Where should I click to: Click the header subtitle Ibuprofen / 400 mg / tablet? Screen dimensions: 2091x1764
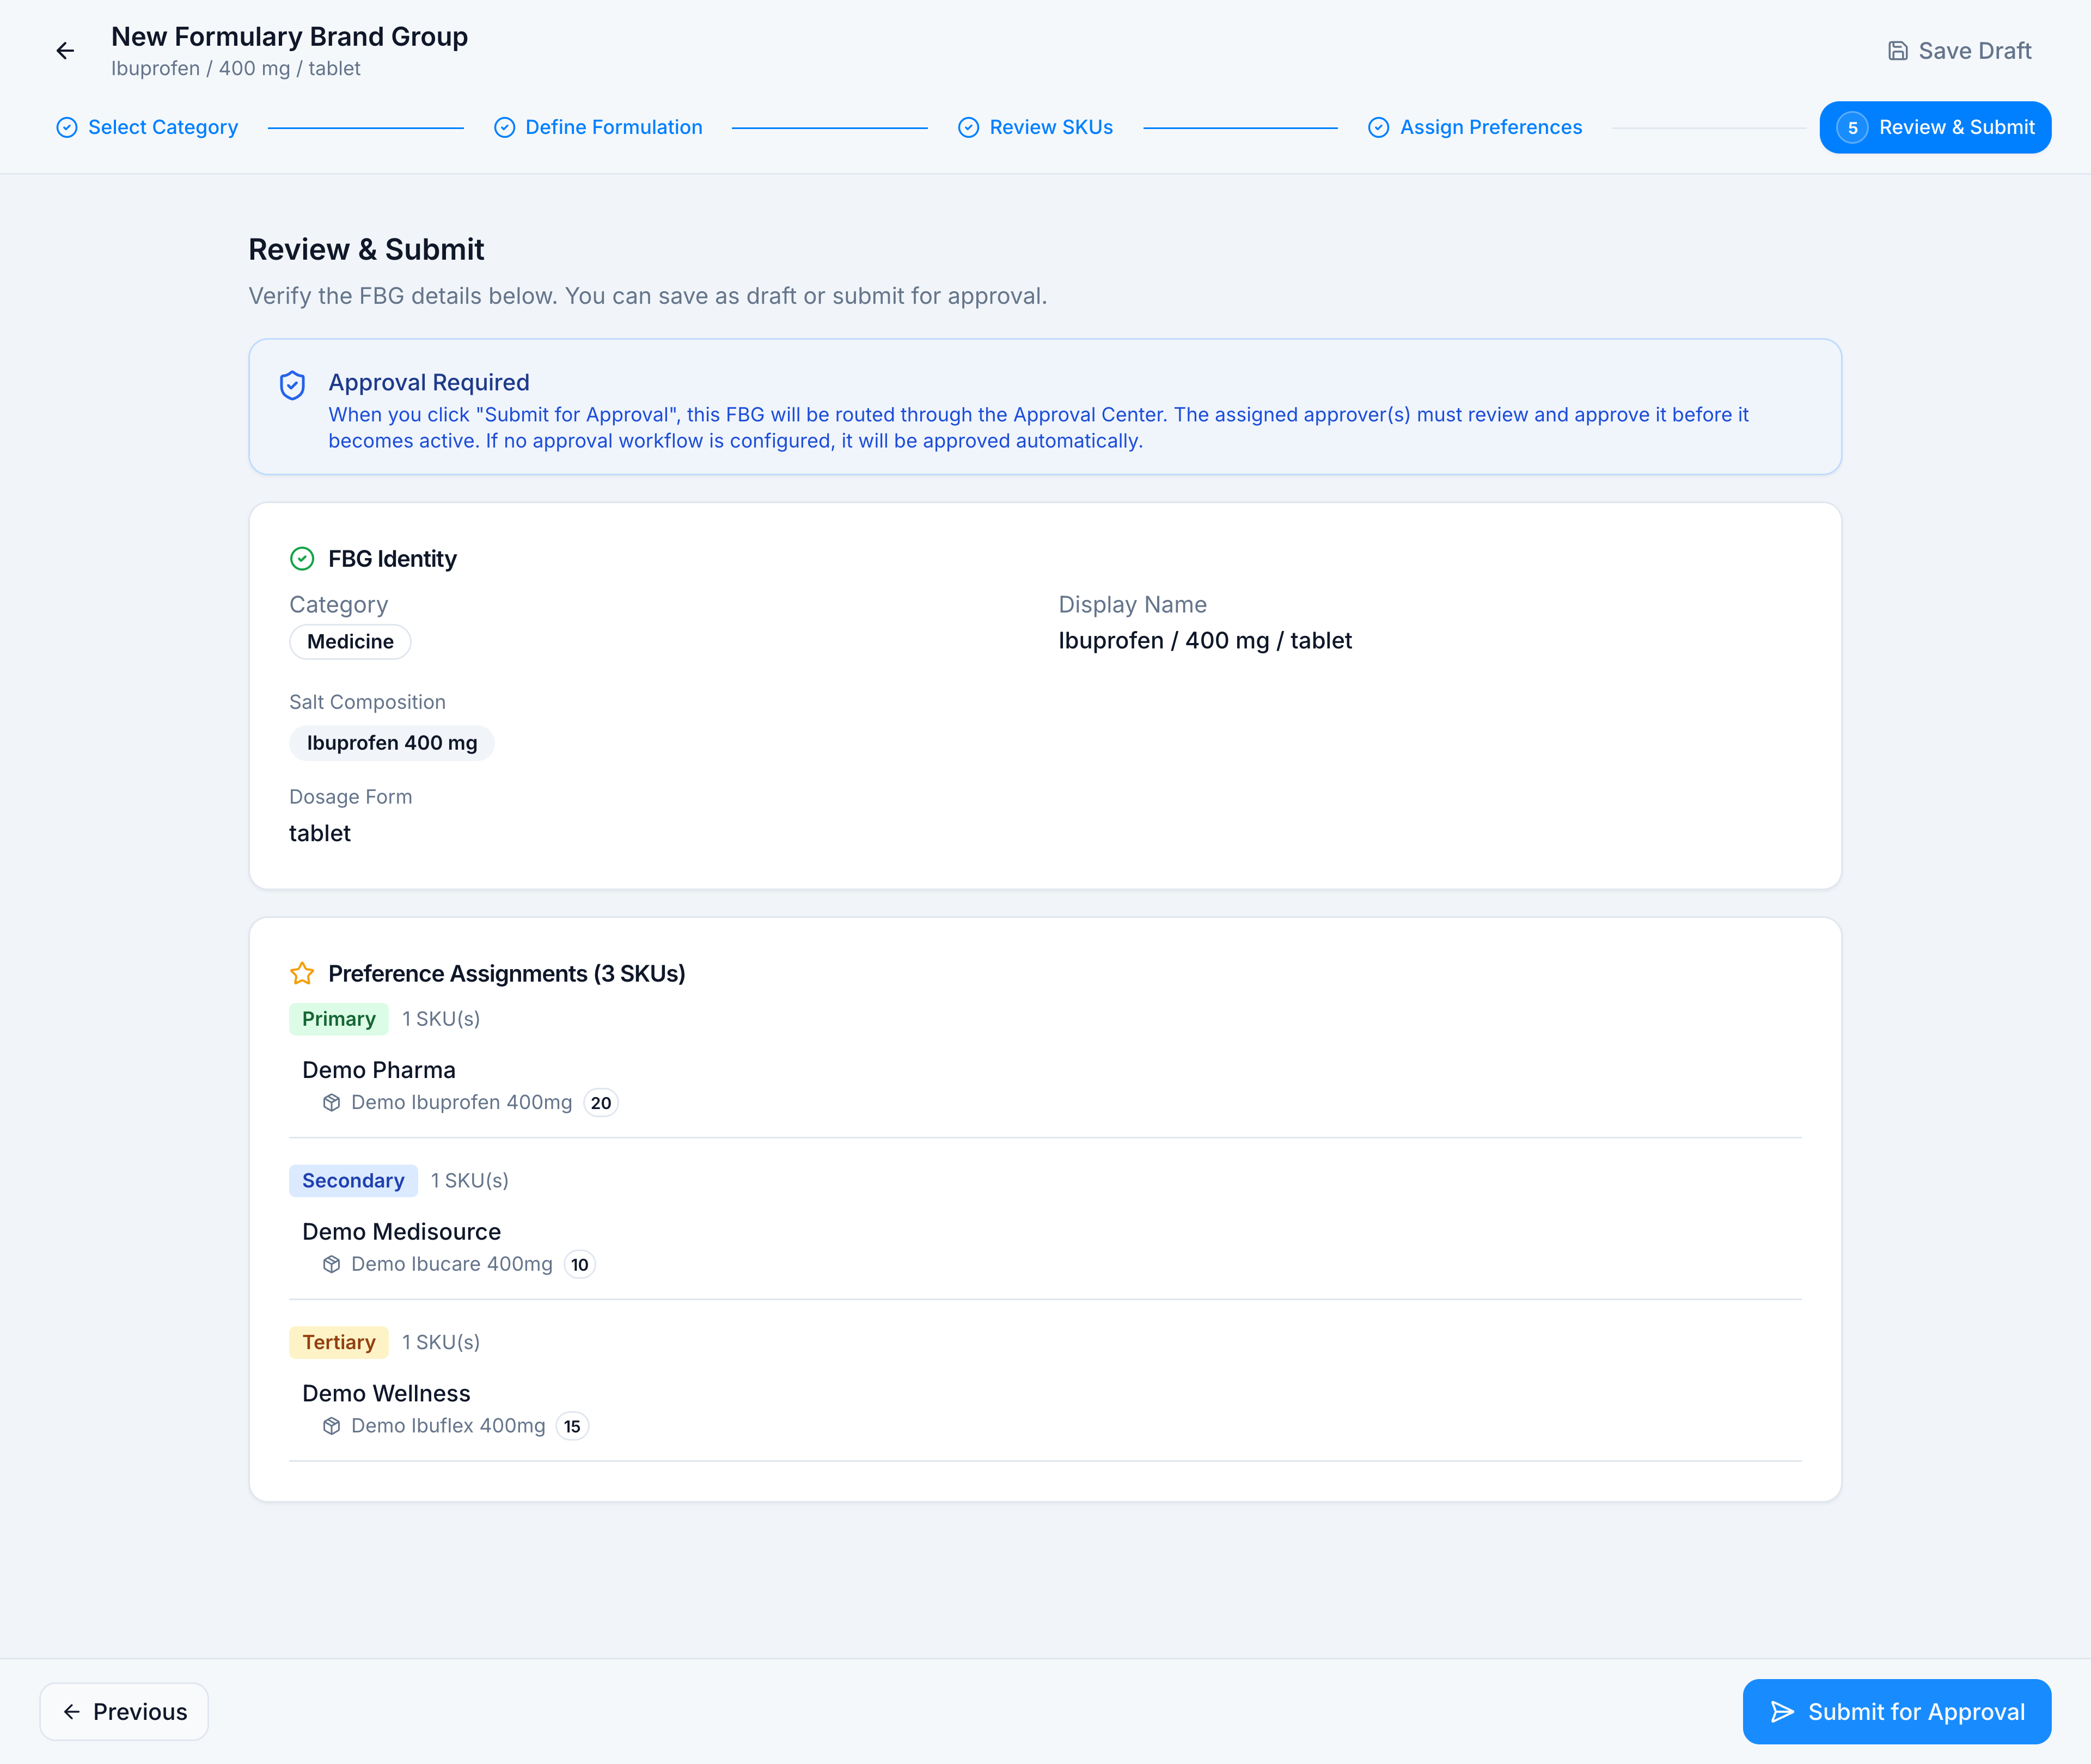(236, 69)
